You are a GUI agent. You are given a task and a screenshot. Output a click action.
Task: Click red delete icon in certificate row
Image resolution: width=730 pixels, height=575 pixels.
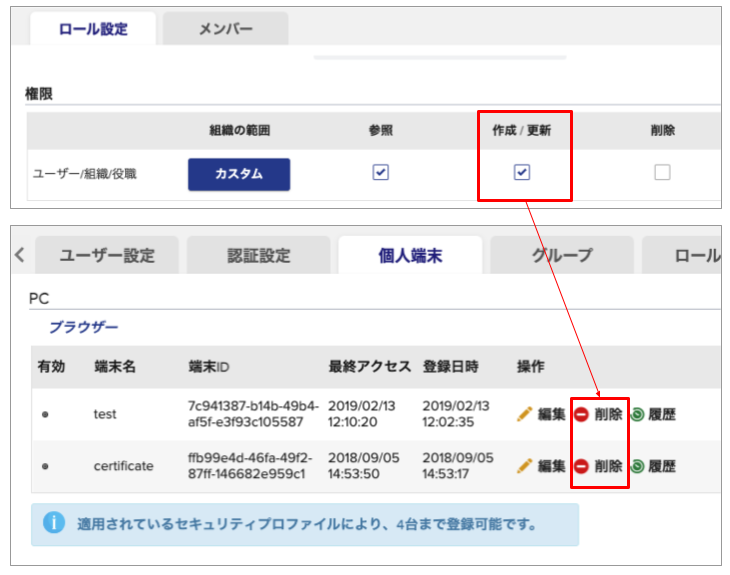[x=581, y=466]
